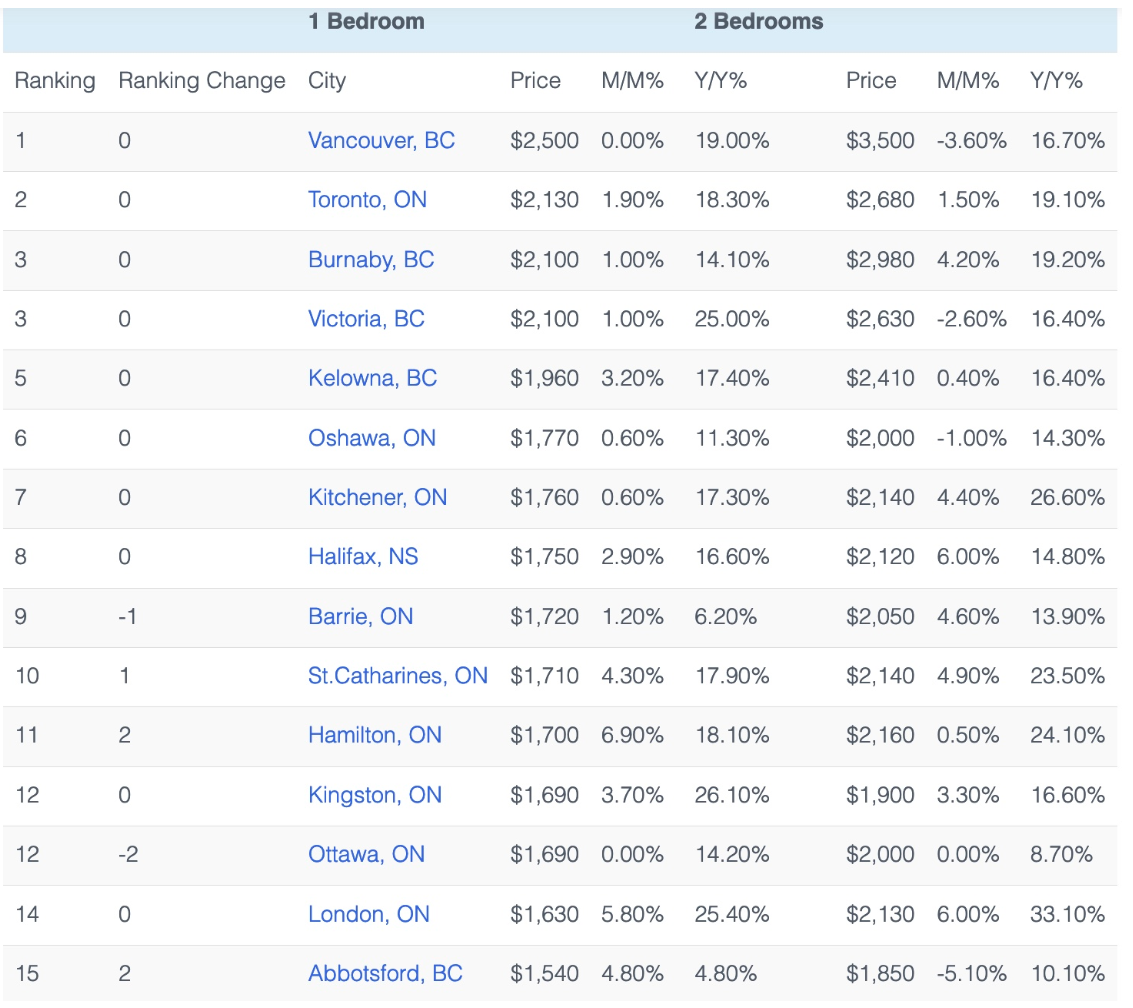1133x1008 pixels.
Task: Click the Ranking column header
Action: coord(55,81)
